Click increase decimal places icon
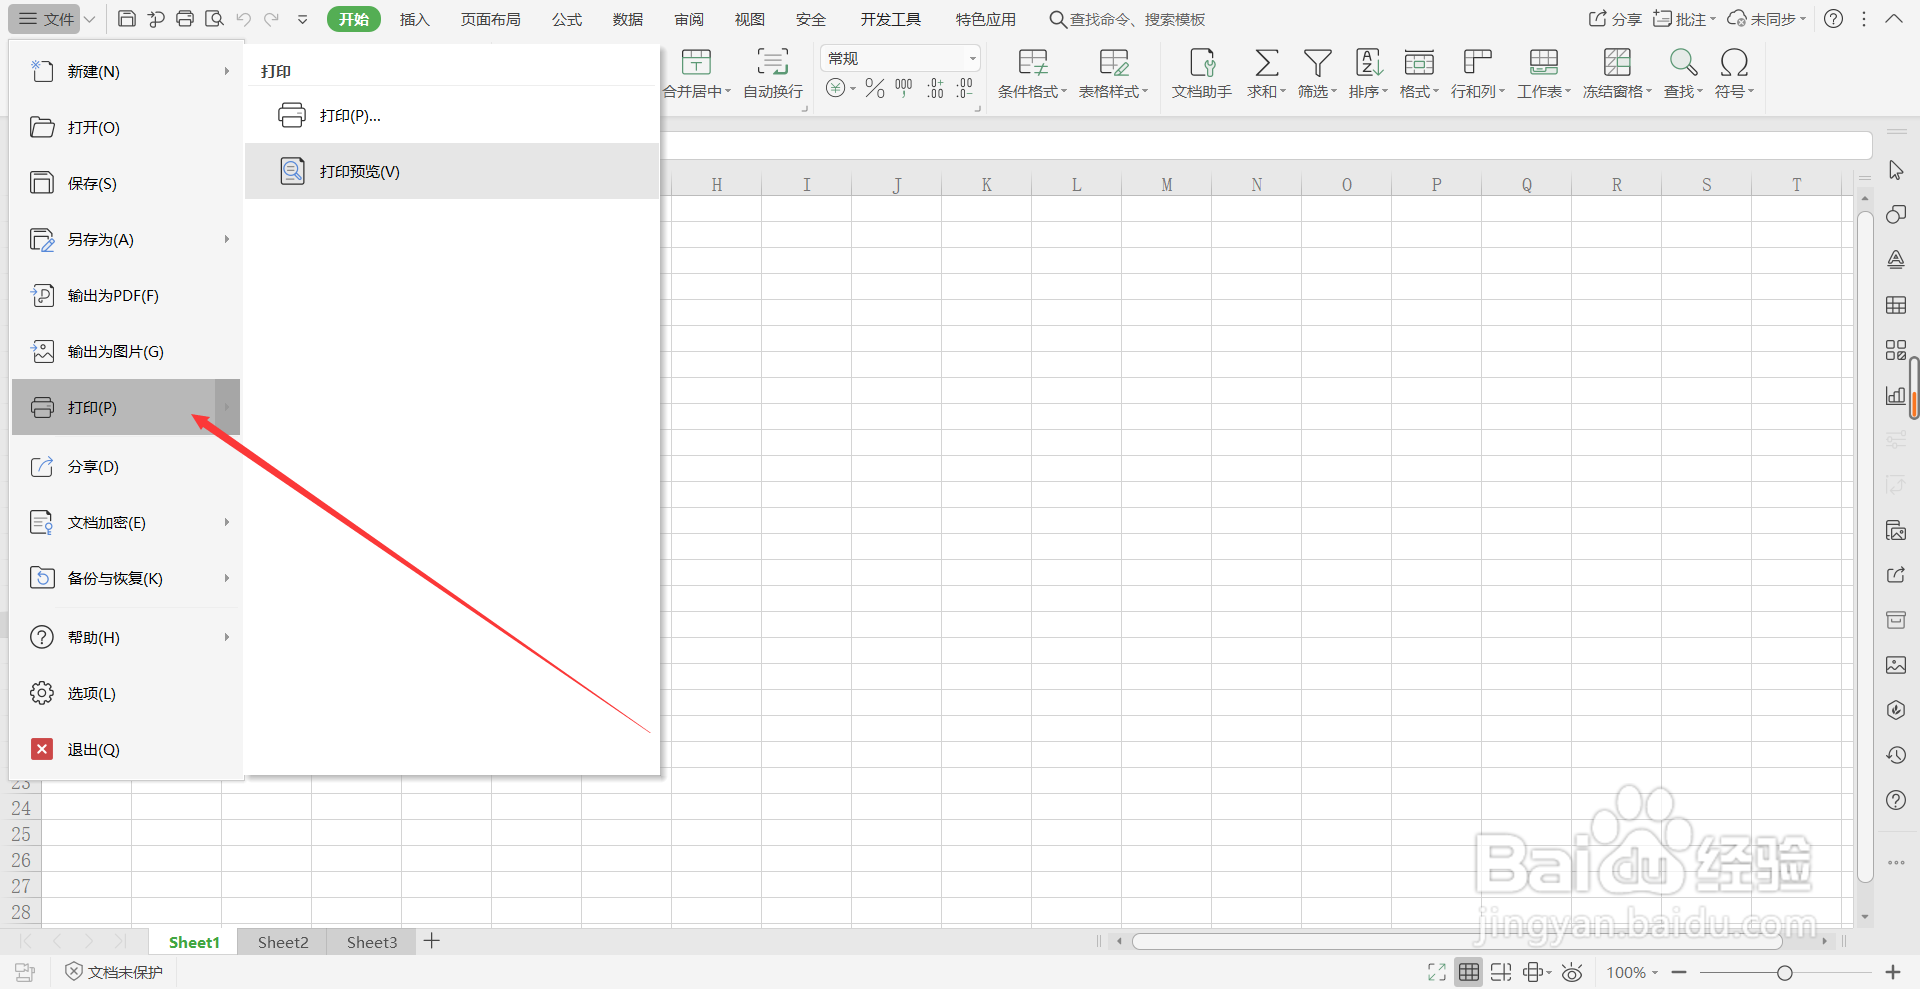The image size is (1920, 989). pos(935,88)
